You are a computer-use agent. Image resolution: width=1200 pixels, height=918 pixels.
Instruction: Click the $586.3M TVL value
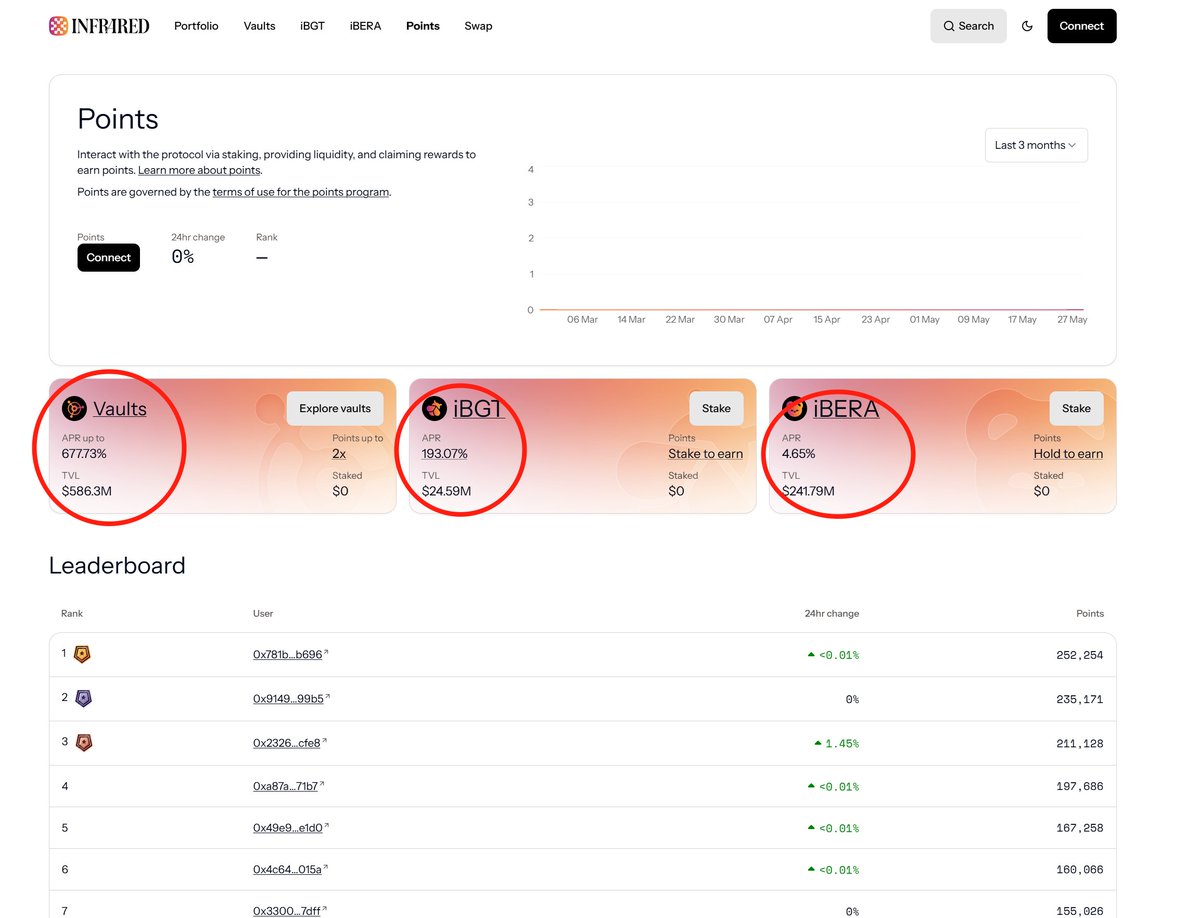[x=86, y=491]
